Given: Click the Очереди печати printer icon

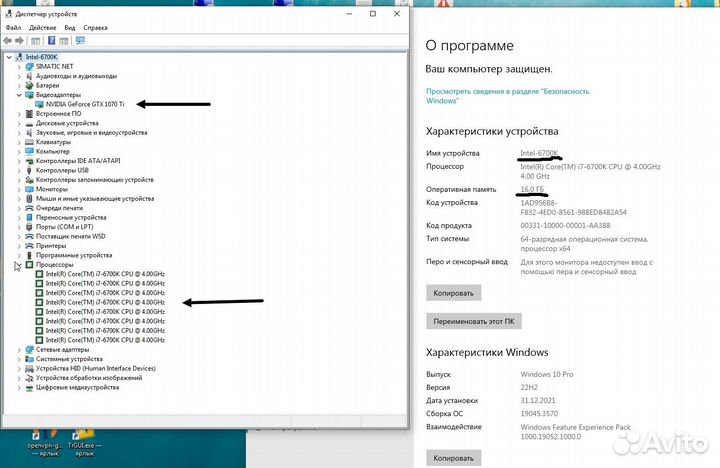Looking at the screenshot, I should 29,208.
